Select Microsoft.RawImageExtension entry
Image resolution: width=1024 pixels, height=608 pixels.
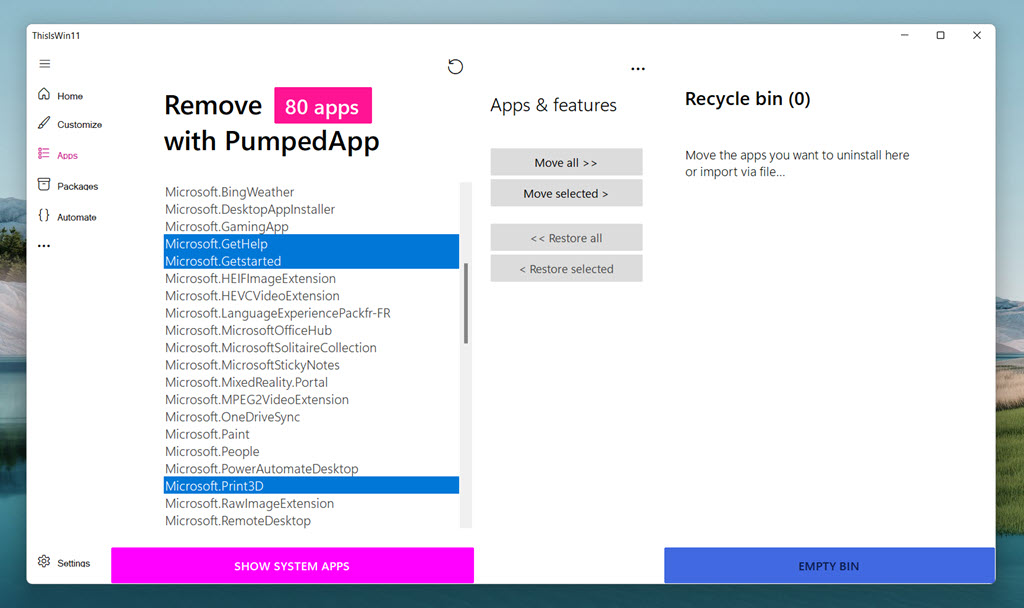tap(311, 503)
